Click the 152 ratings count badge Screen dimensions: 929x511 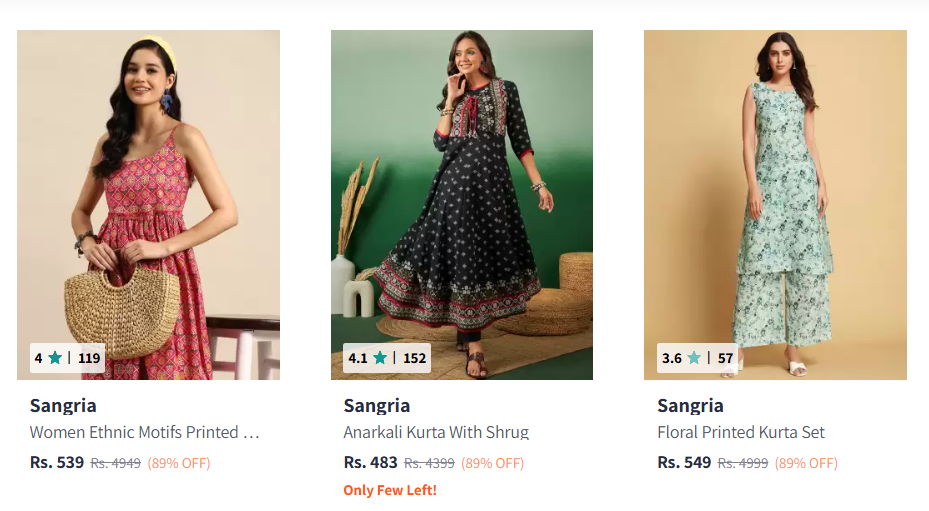(x=415, y=358)
